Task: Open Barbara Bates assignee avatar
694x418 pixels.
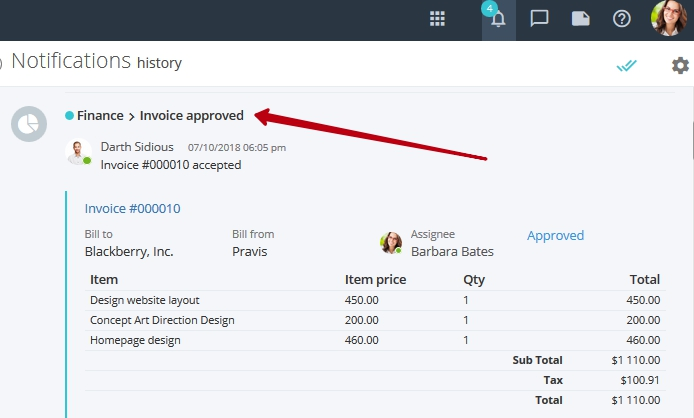Action: point(391,243)
